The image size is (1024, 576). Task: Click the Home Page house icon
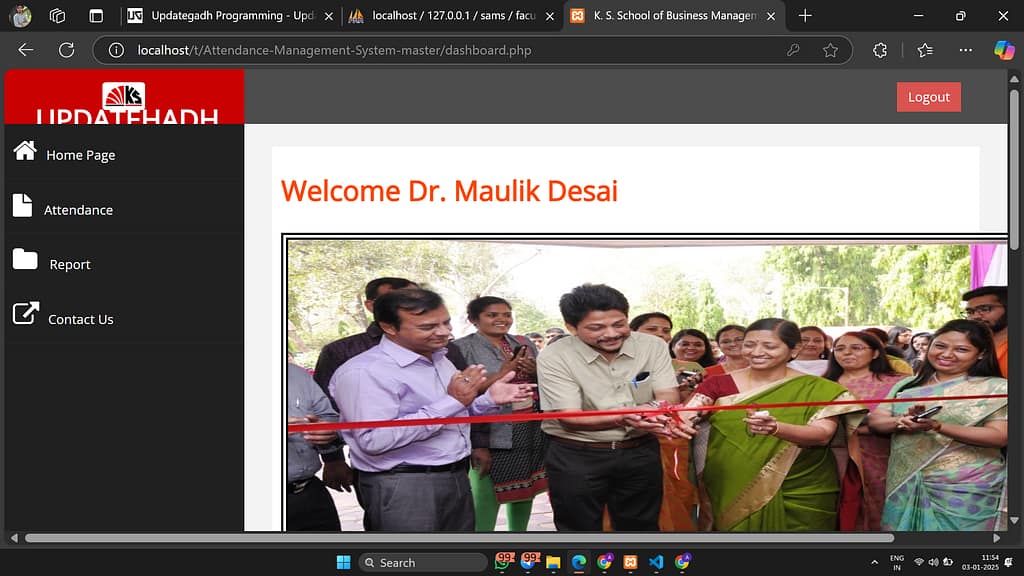point(24,151)
